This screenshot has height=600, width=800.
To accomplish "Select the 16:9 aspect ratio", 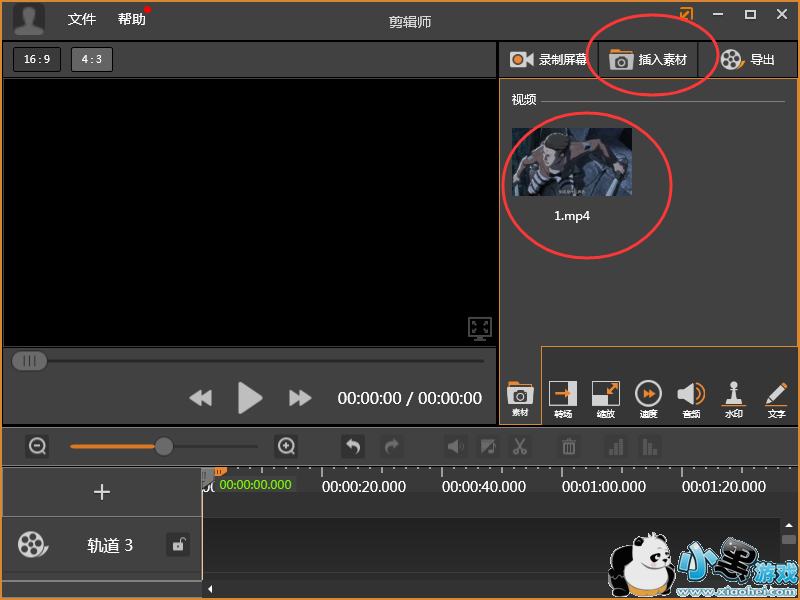I will click(37, 59).
